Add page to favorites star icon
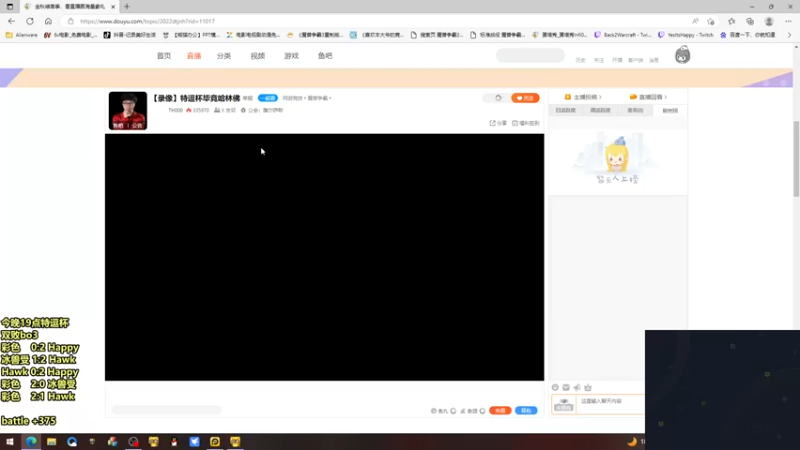This screenshot has height=450, width=800. coord(711,21)
